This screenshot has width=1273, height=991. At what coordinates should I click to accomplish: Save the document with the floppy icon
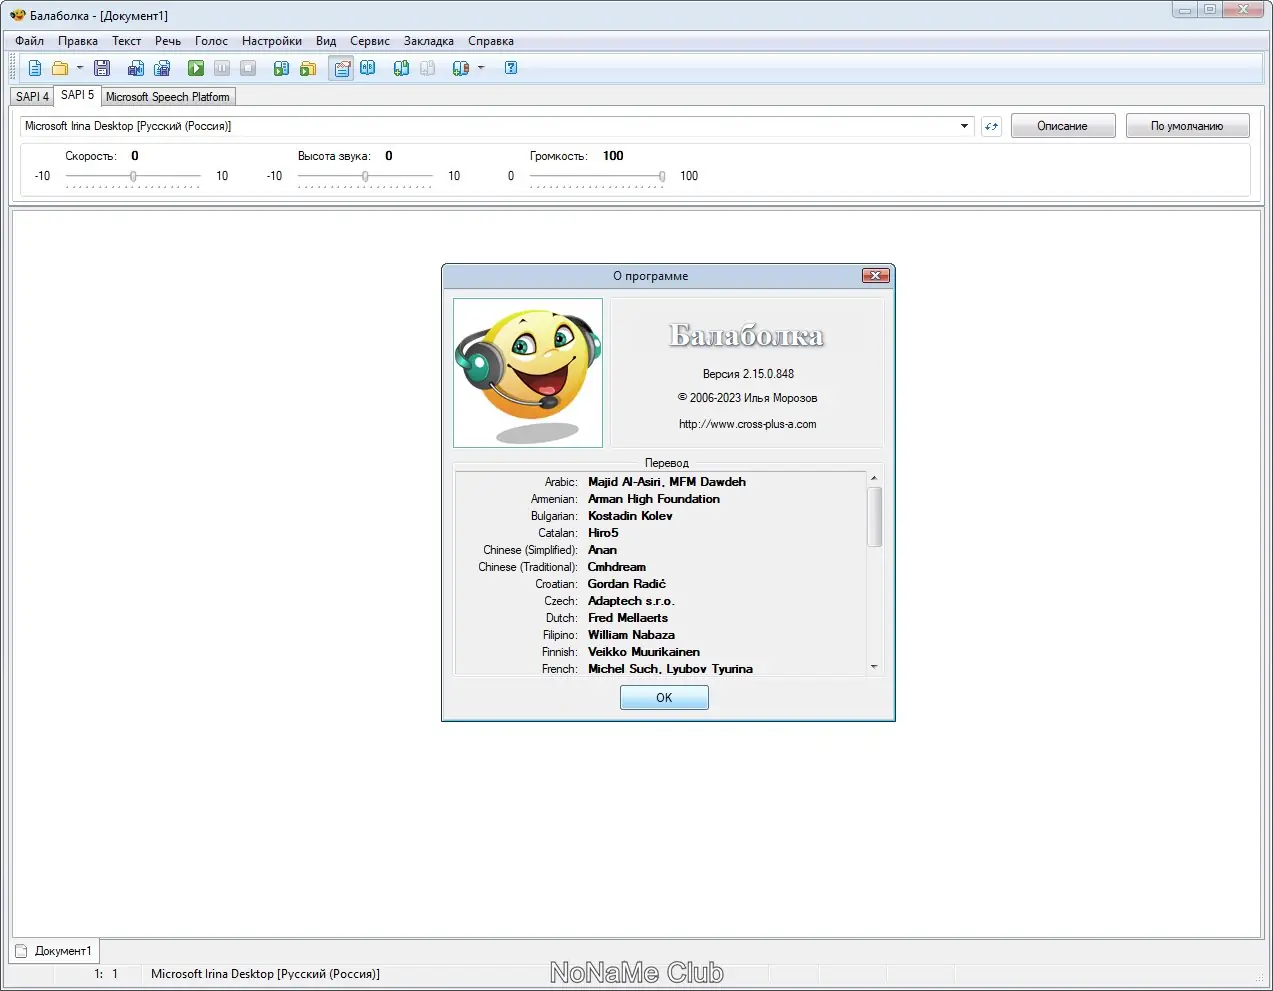click(102, 68)
